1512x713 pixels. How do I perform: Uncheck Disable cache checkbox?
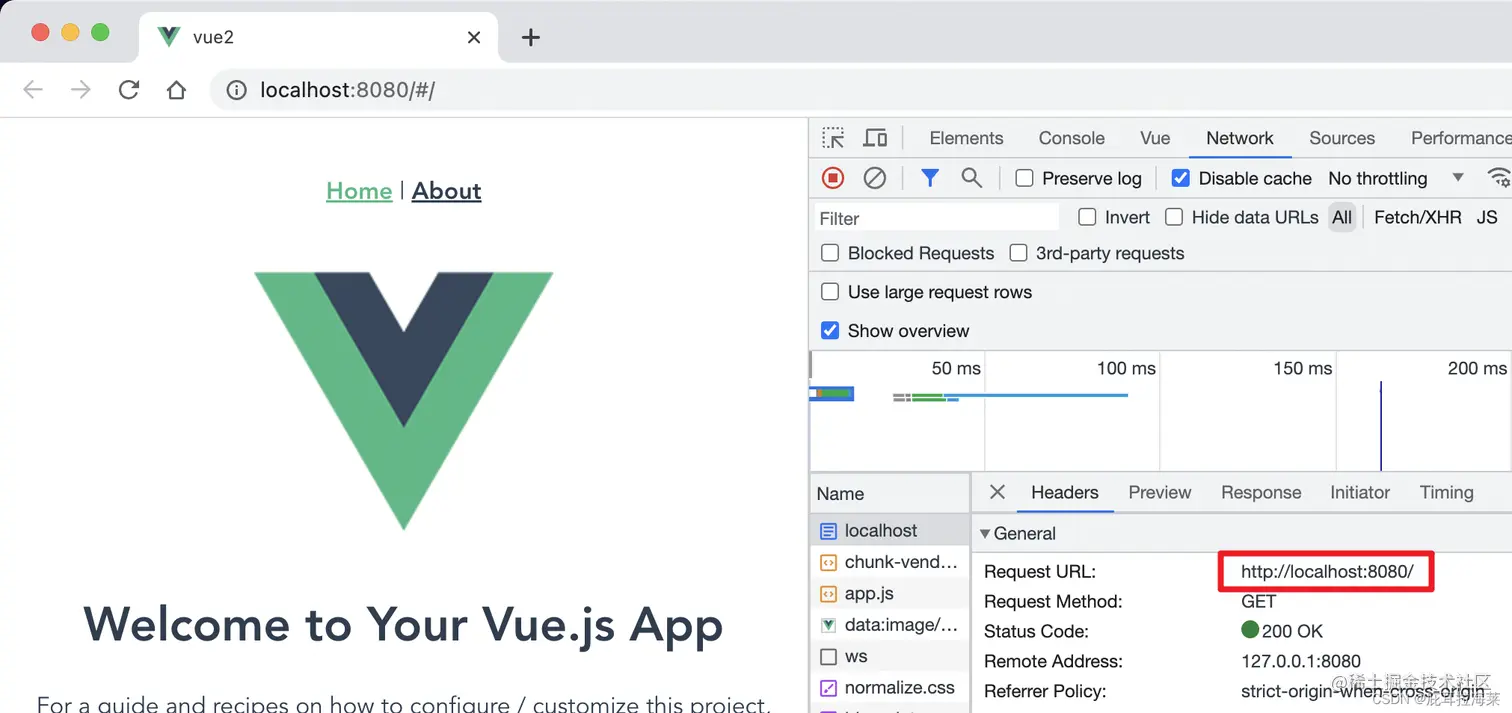click(x=1181, y=178)
